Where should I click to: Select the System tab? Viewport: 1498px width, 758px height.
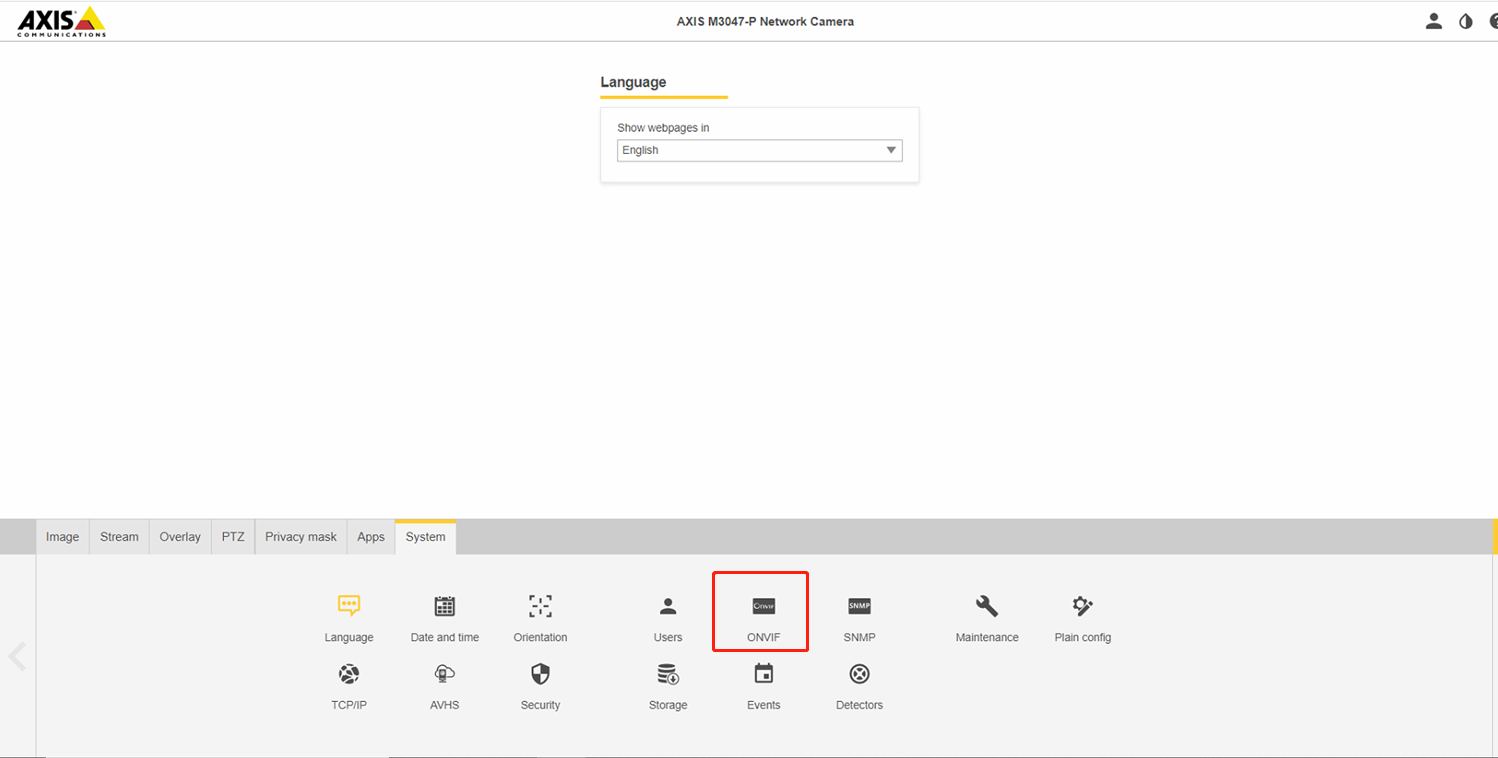click(x=425, y=537)
